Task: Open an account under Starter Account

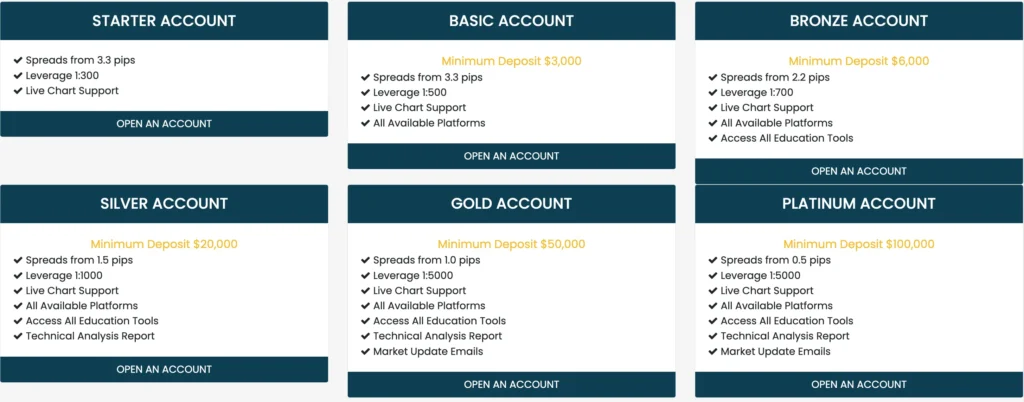Action: coord(164,124)
